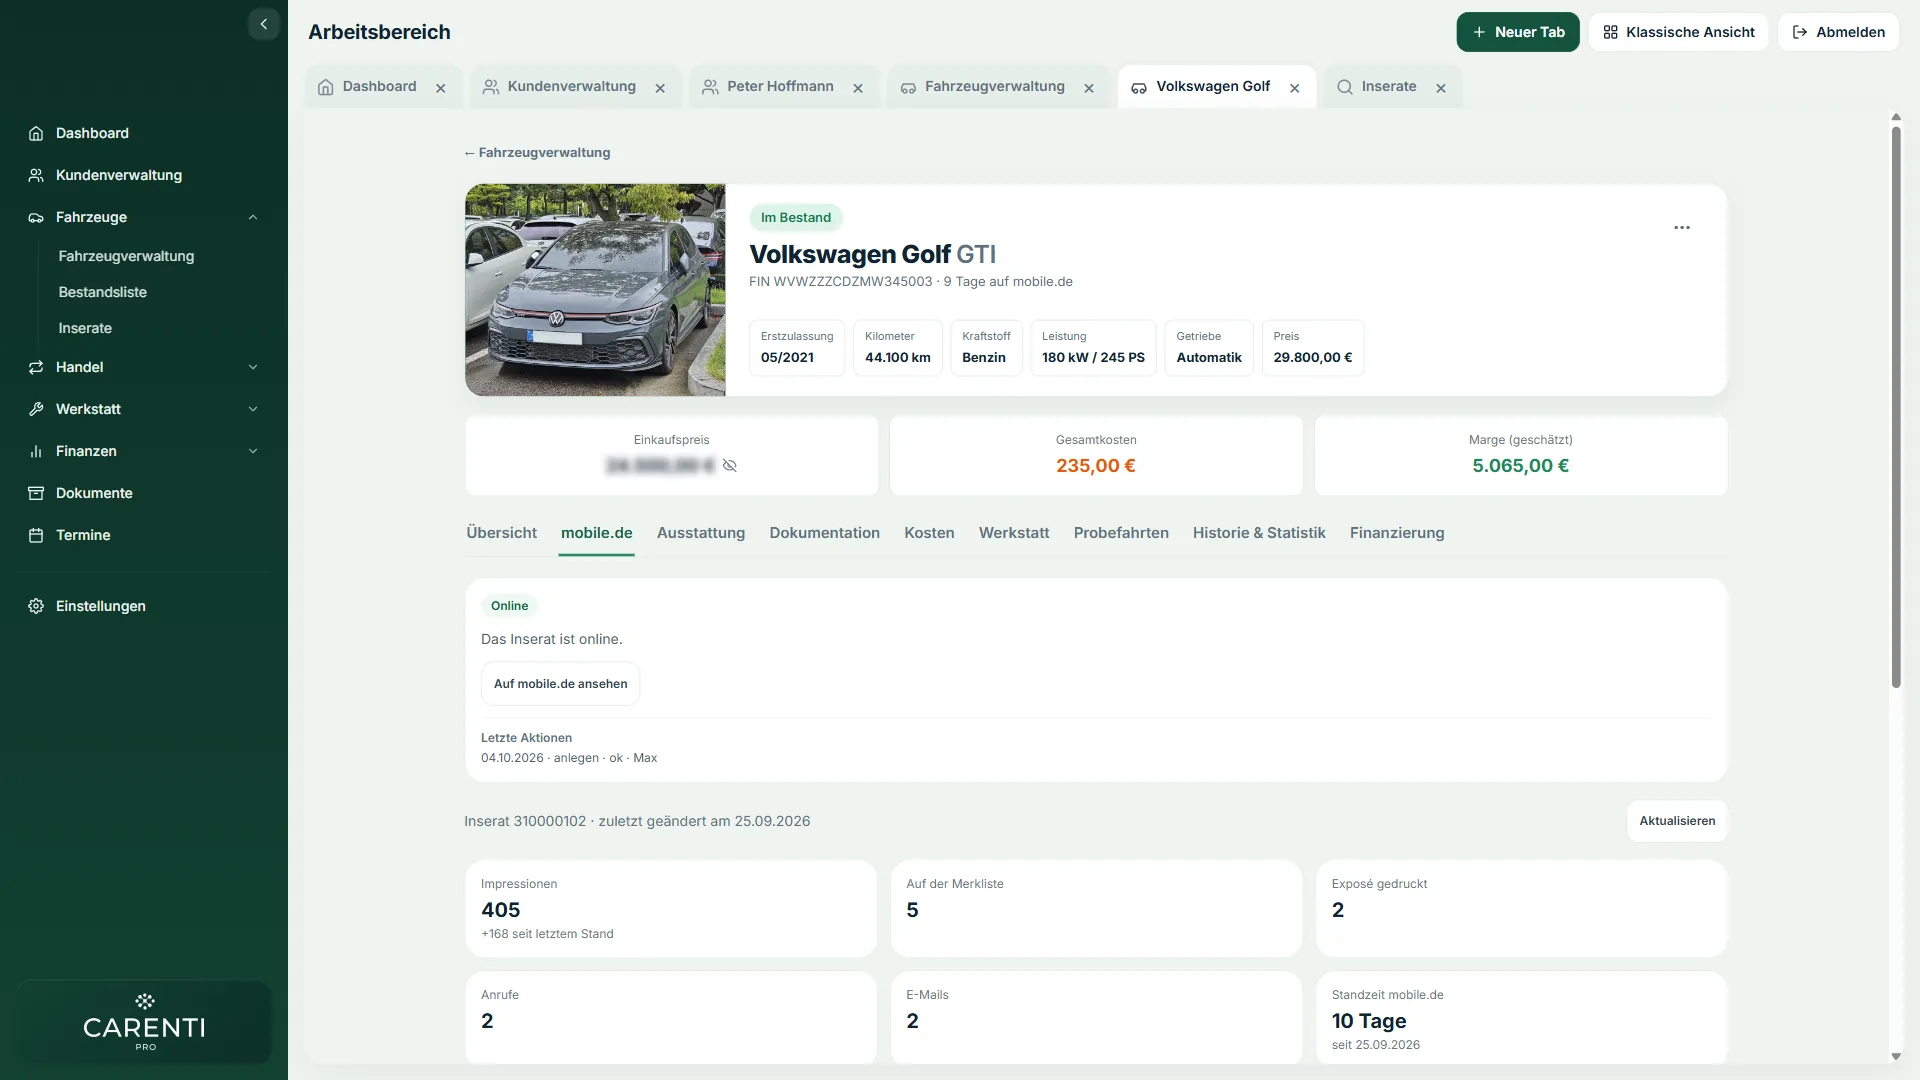
Task: Click the vertical scrollbar thumb
Action: click(1896, 407)
